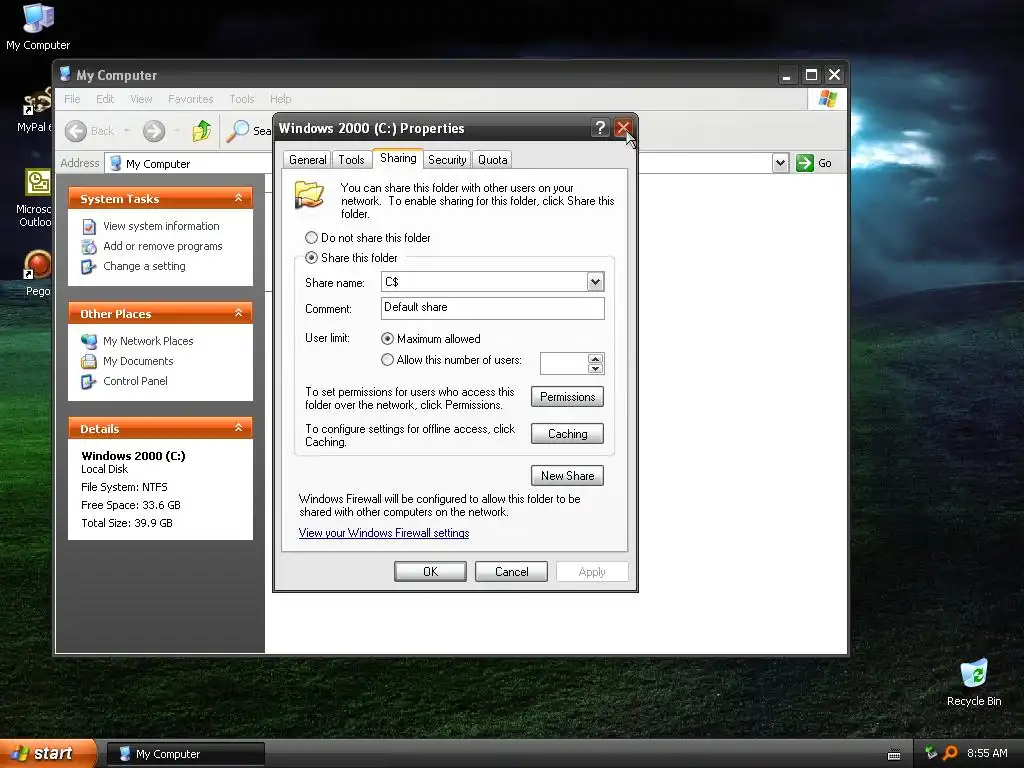Switch to the Security tab

(447, 160)
